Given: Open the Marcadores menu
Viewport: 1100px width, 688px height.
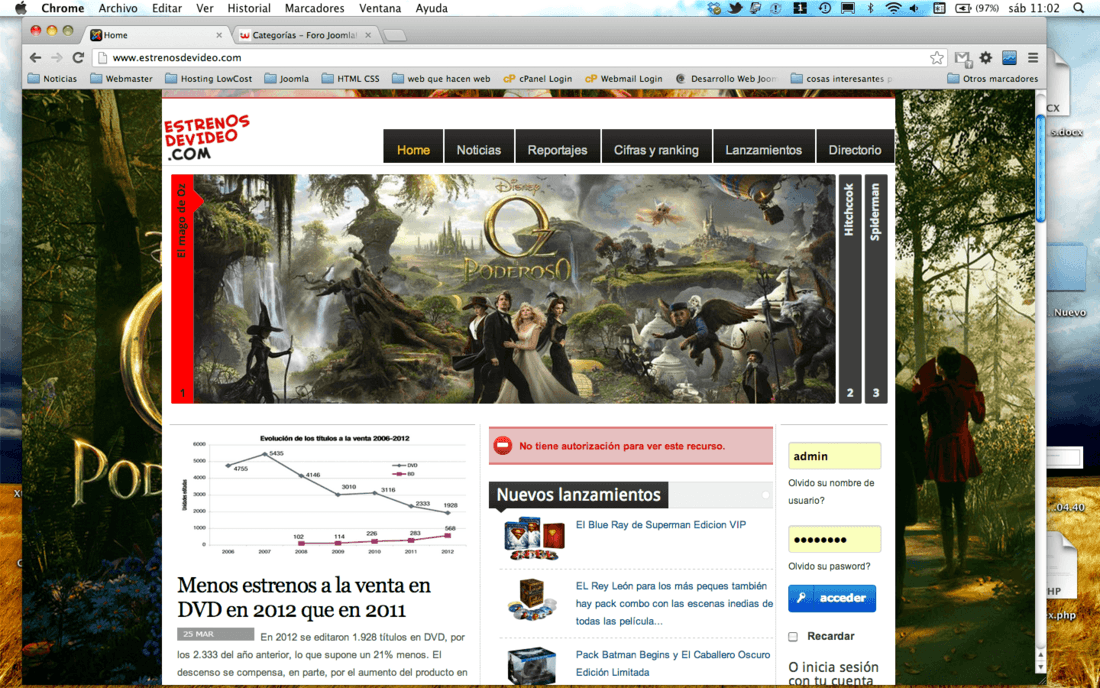Looking at the screenshot, I should [314, 8].
